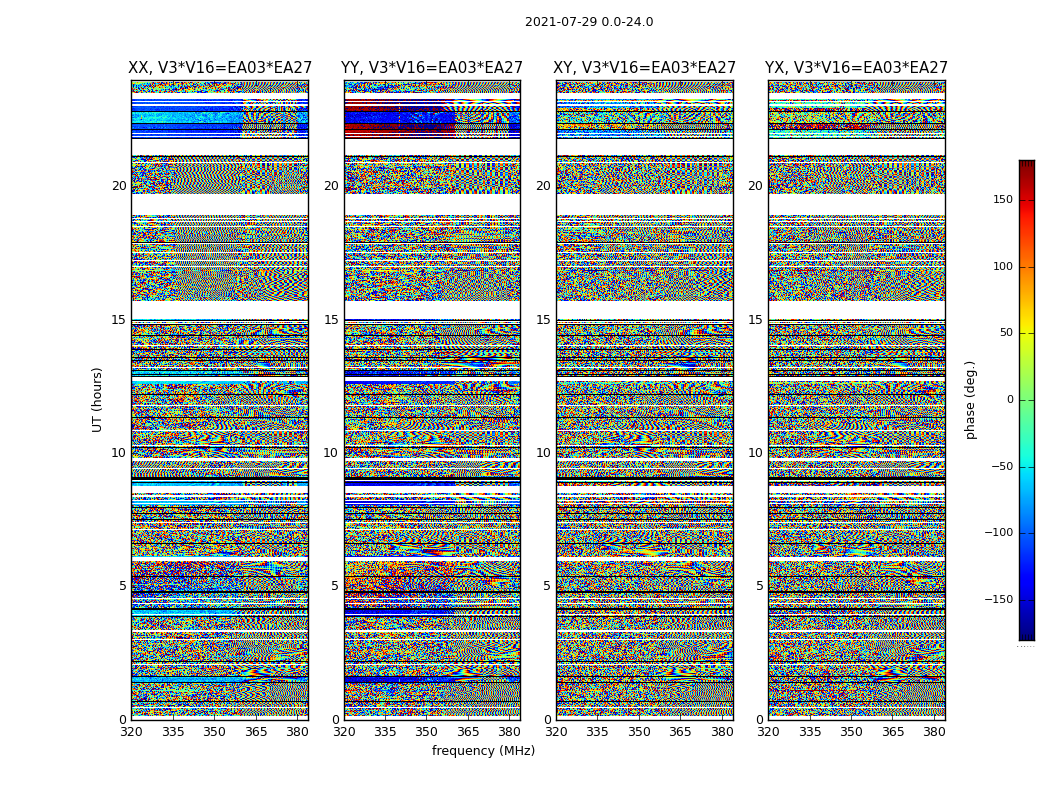Click the XY, V3*V16=EA03*EA27 panel title
The height and width of the screenshot is (800, 1050).
point(644,68)
